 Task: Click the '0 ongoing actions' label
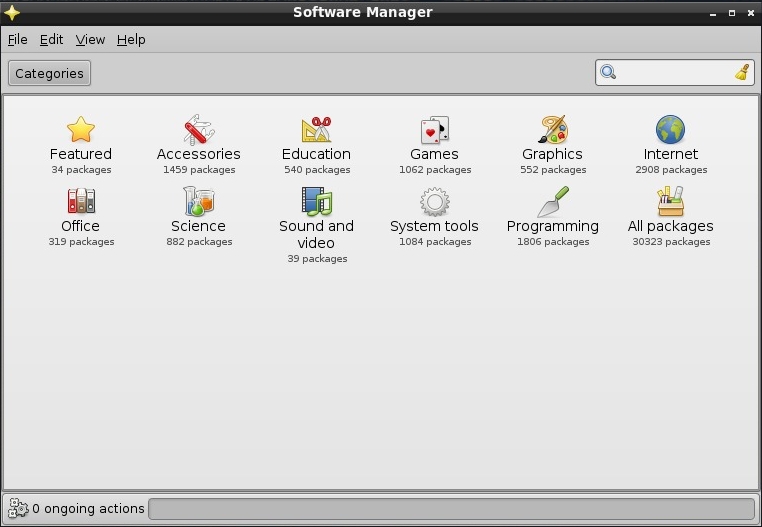tap(88, 509)
